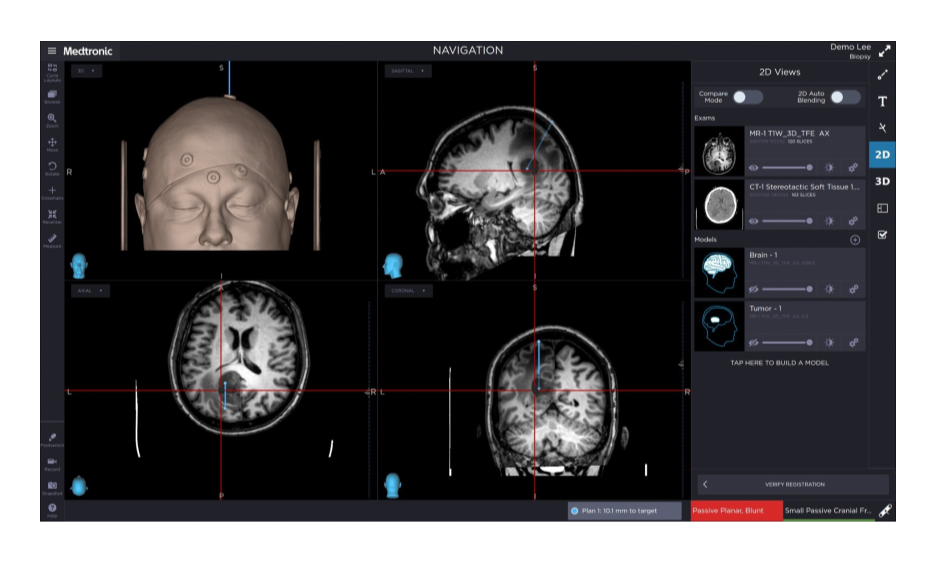This screenshot has height=574, width=940.
Task: Choose the Measure tool
Action: point(52,241)
